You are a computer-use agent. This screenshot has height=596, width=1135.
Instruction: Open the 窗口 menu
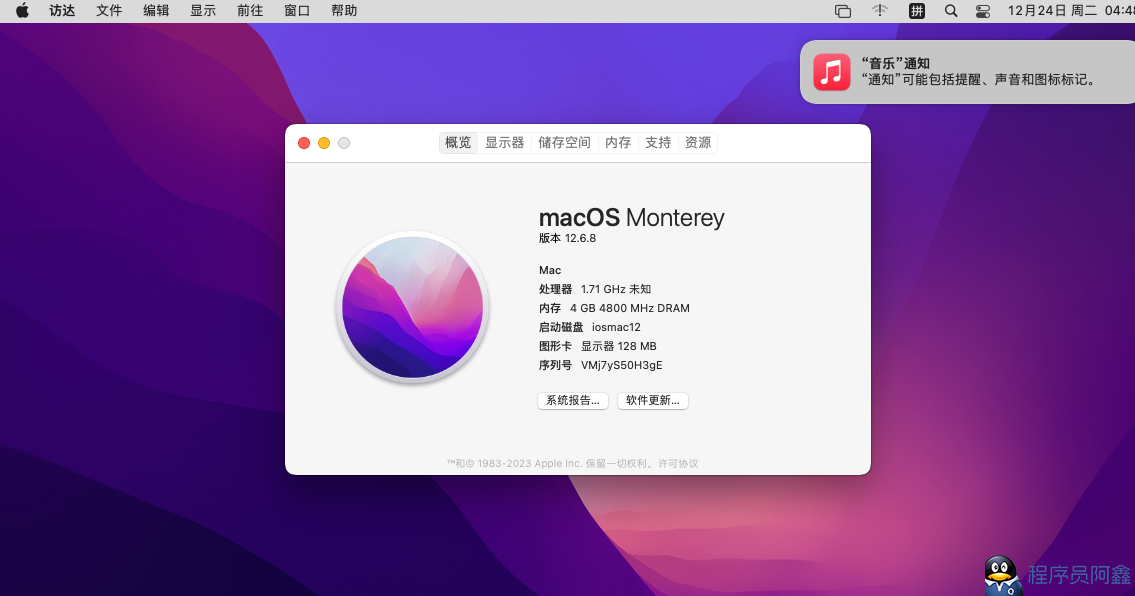(298, 11)
